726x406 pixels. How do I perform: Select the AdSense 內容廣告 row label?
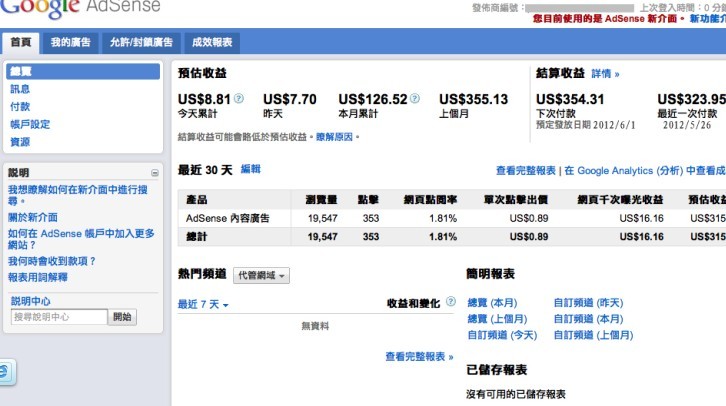(228, 219)
